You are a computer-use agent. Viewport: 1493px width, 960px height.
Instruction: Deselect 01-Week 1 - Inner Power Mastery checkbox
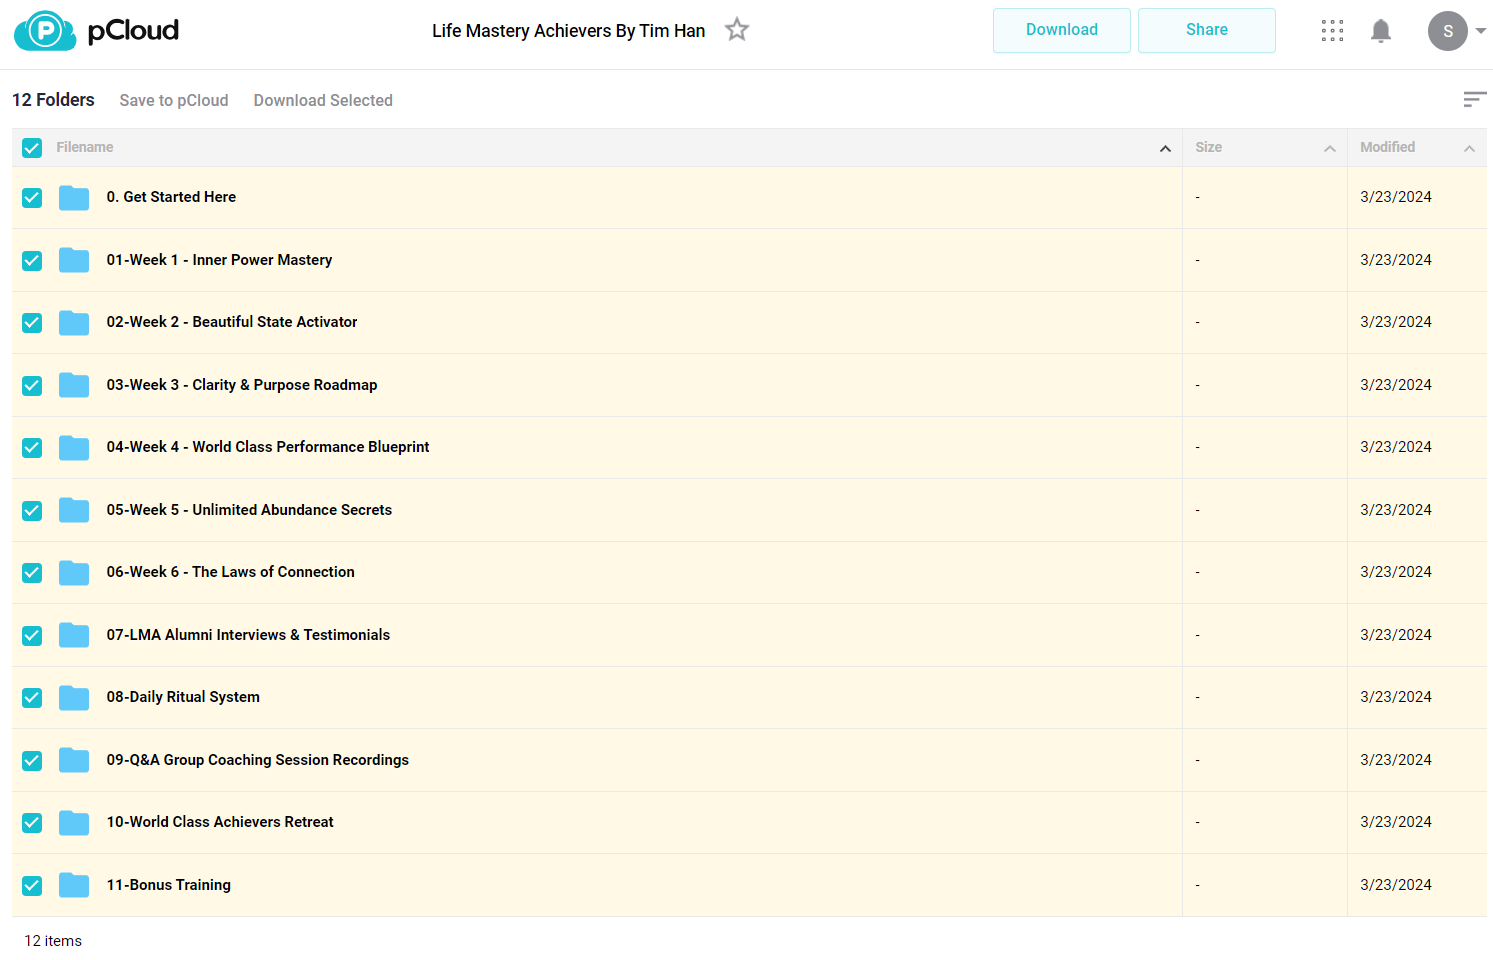tap(32, 261)
